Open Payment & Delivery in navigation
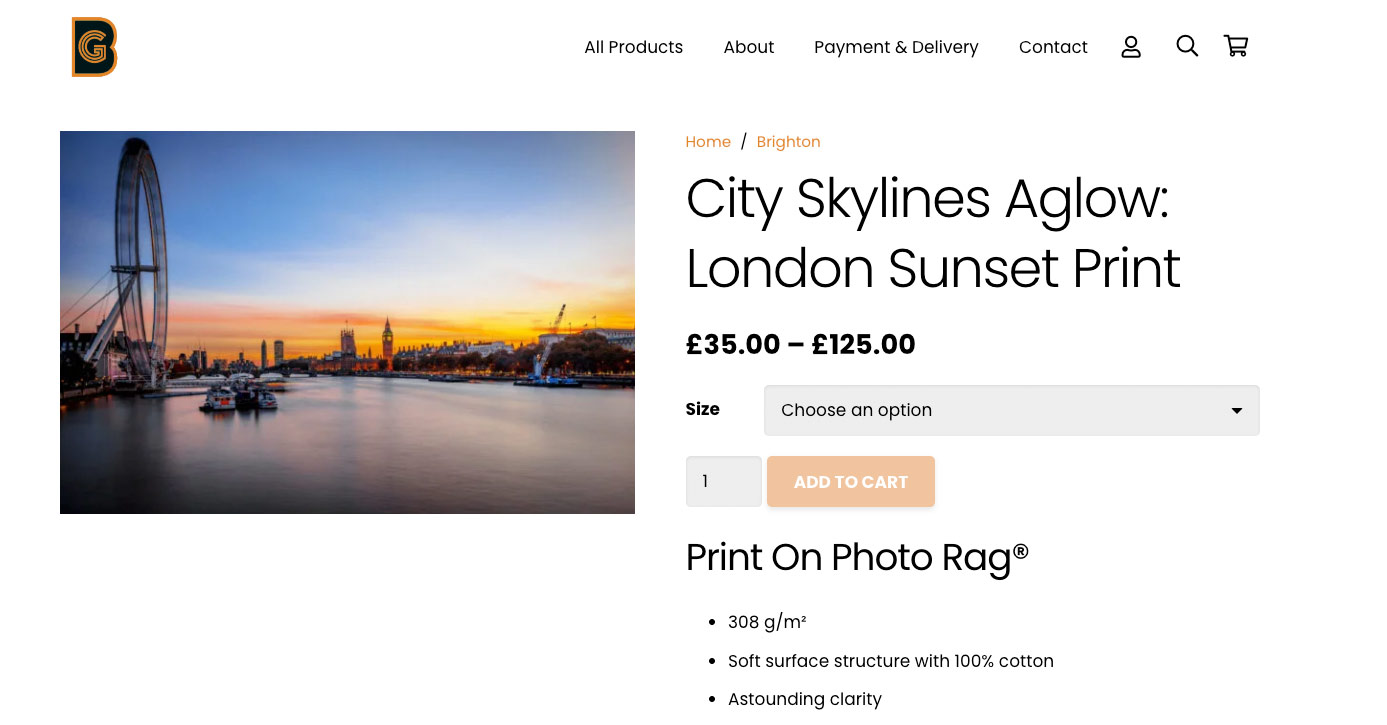1387x725 pixels. pyautogui.click(x=896, y=47)
